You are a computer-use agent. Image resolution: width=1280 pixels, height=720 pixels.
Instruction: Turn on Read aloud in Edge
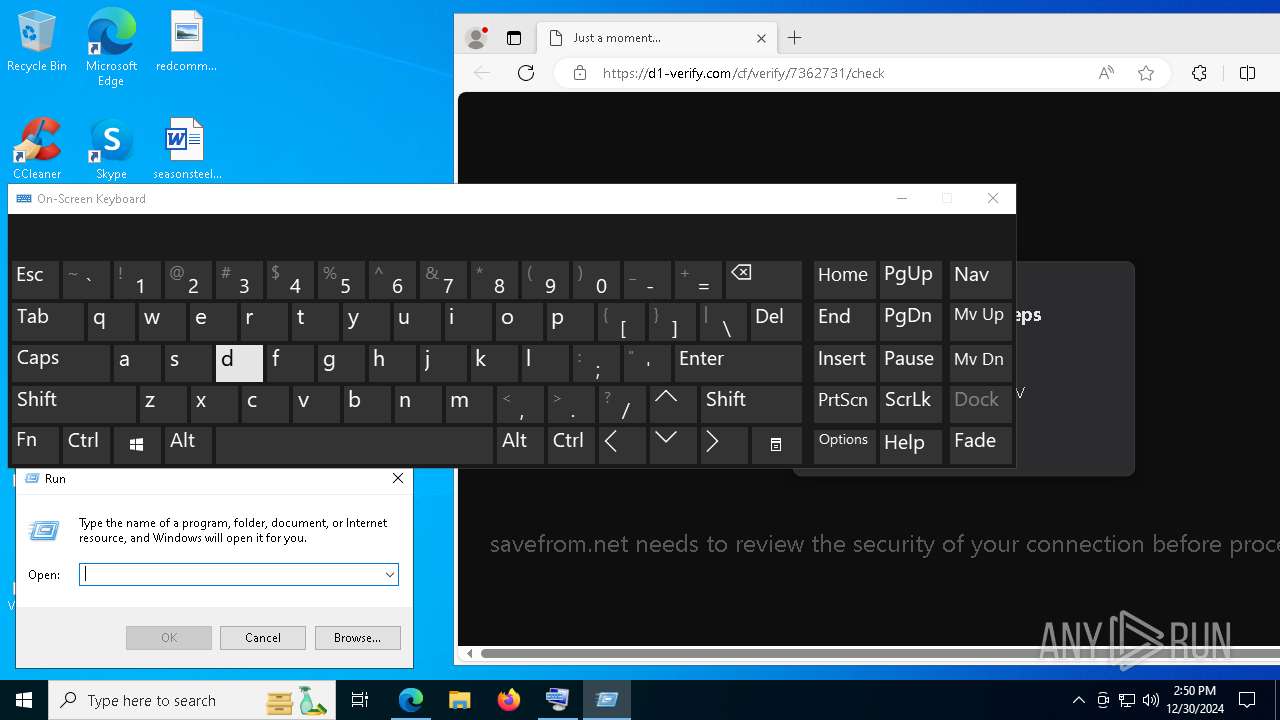[1106, 73]
